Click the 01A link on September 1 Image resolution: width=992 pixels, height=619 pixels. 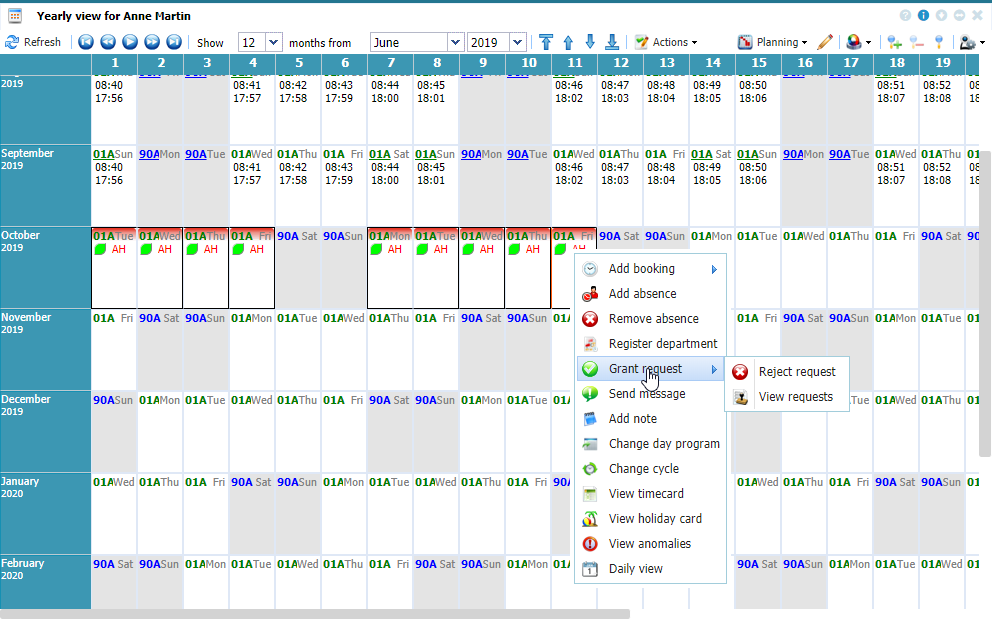(103, 154)
